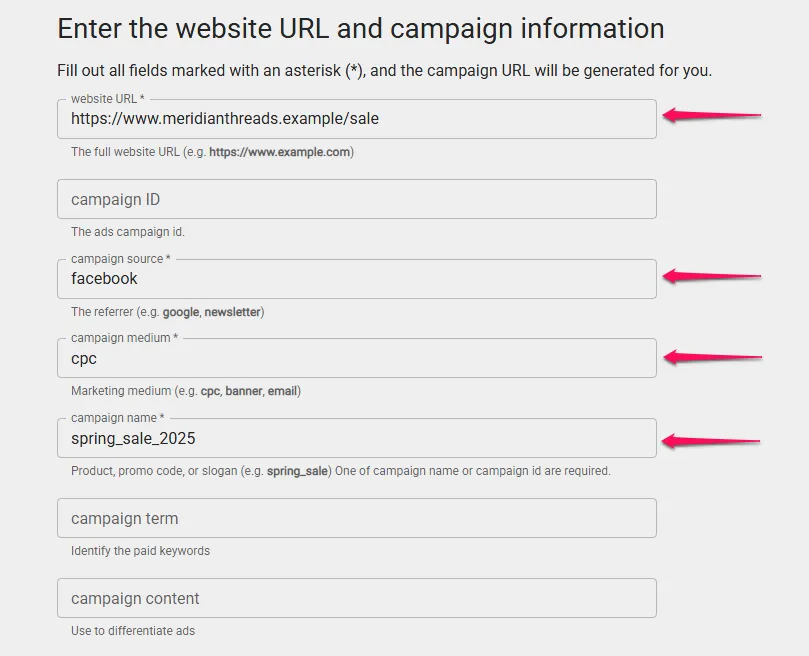The width and height of the screenshot is (809, 656).
Task: Click the "Fill out all fields" instruction text
Action: click(x=384, y=71)
